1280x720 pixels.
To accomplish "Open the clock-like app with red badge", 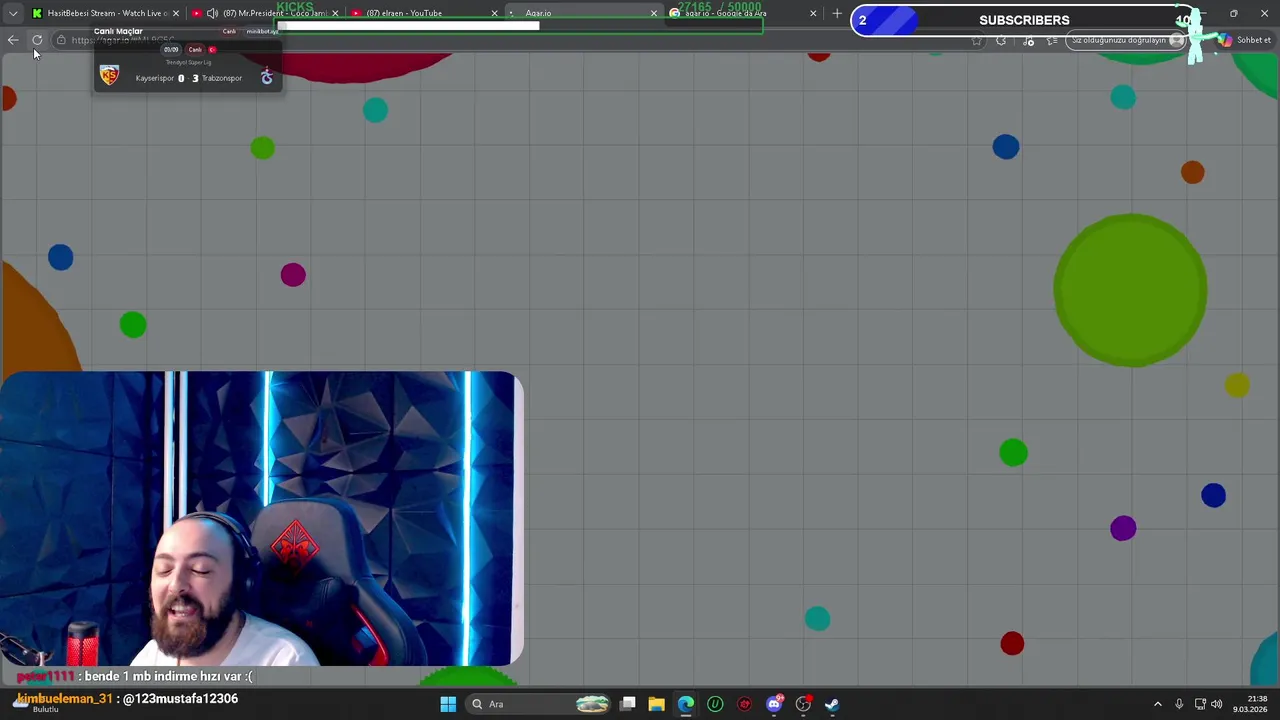I will [x=803, y=704].
